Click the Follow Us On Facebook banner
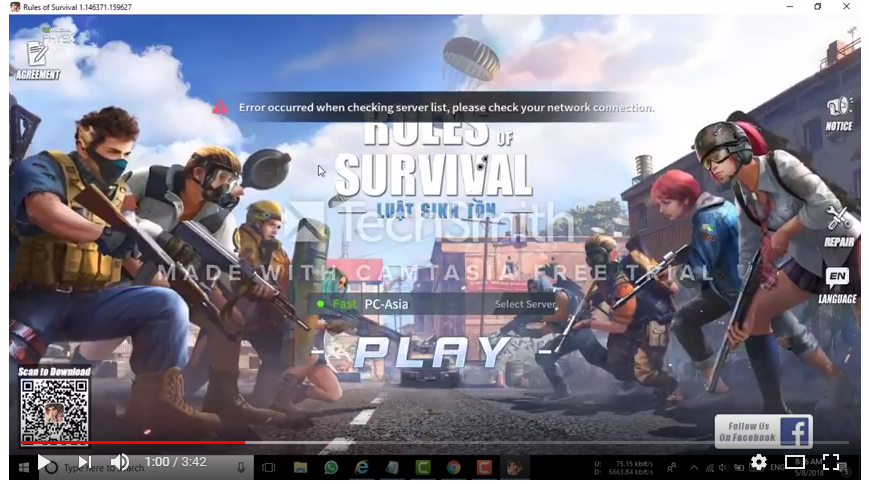The width and height of the screenshot is (869, 484). point(764,431)
